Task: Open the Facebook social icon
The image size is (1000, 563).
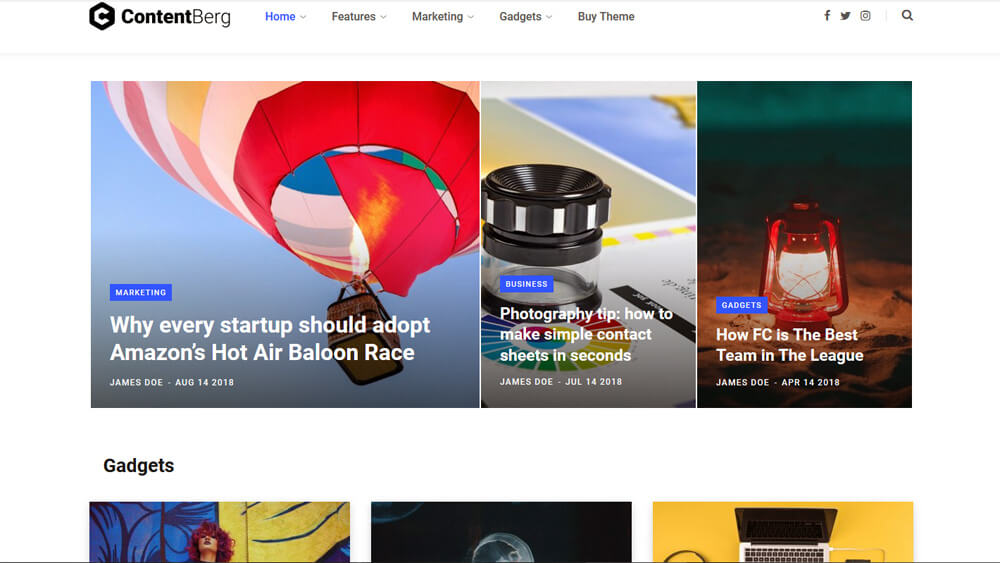Action: [827, 16]
